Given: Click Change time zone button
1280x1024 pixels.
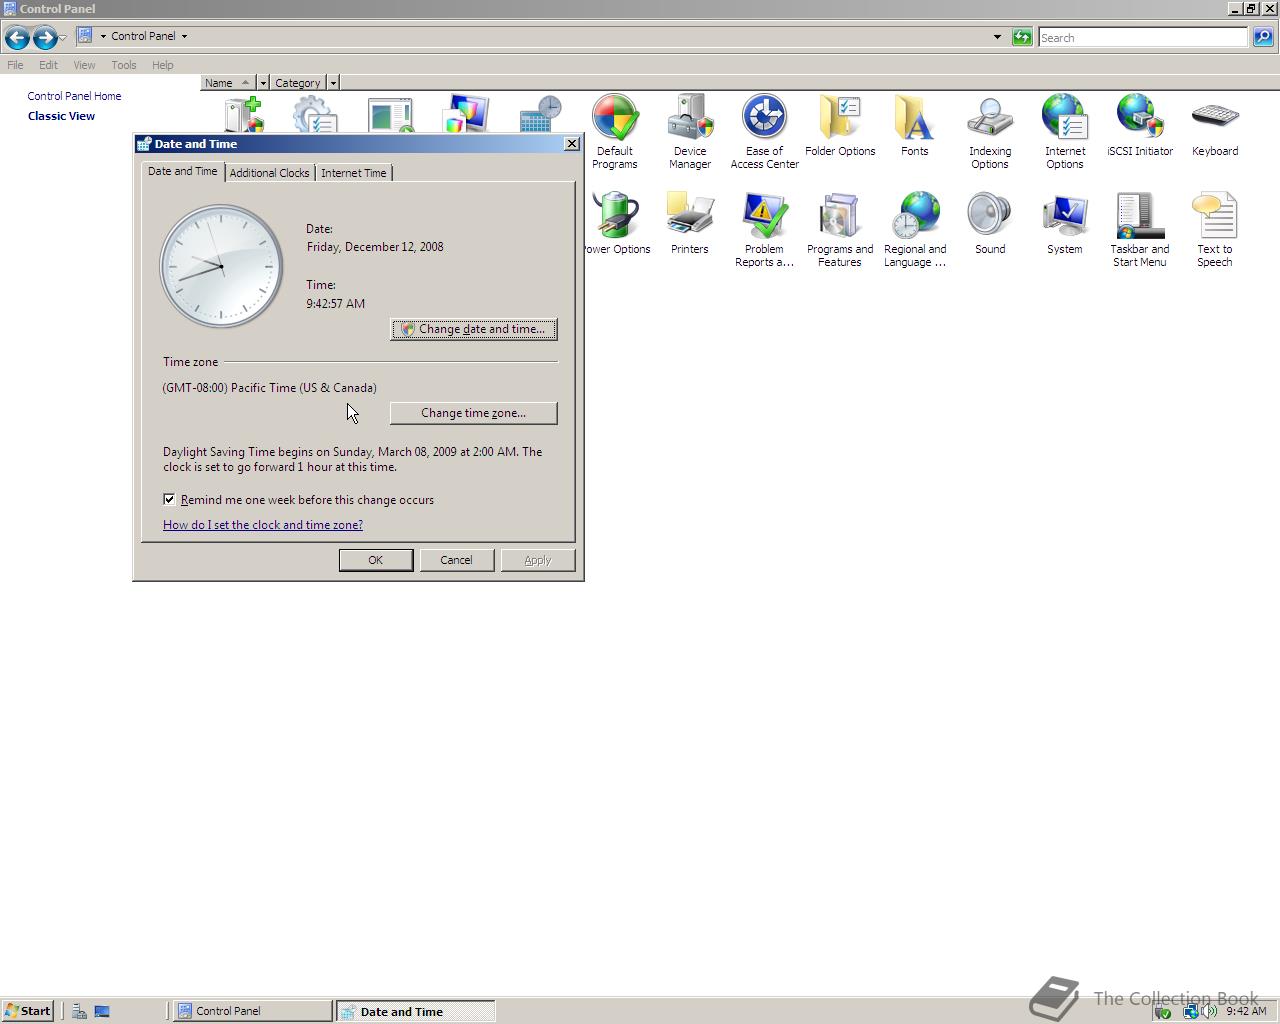Looking at the screenshot, I should [x=473, y=413].
